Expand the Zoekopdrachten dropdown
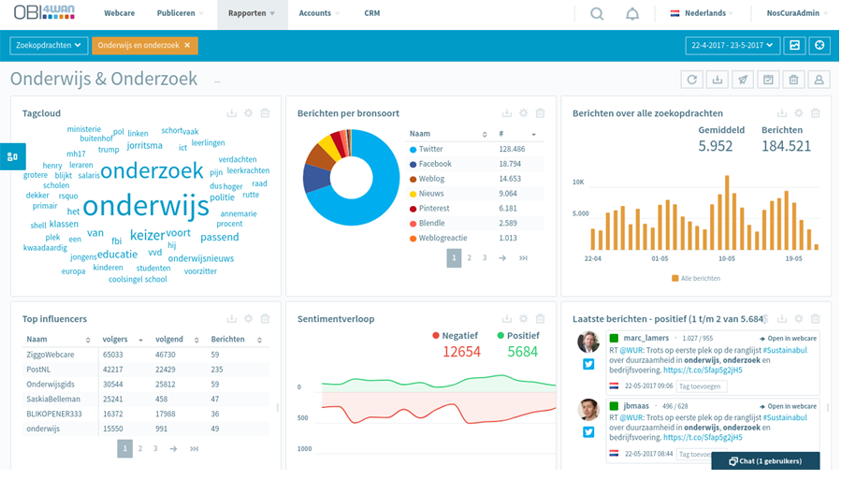Viewport: 841px width, 481px height. coord(48,46)
